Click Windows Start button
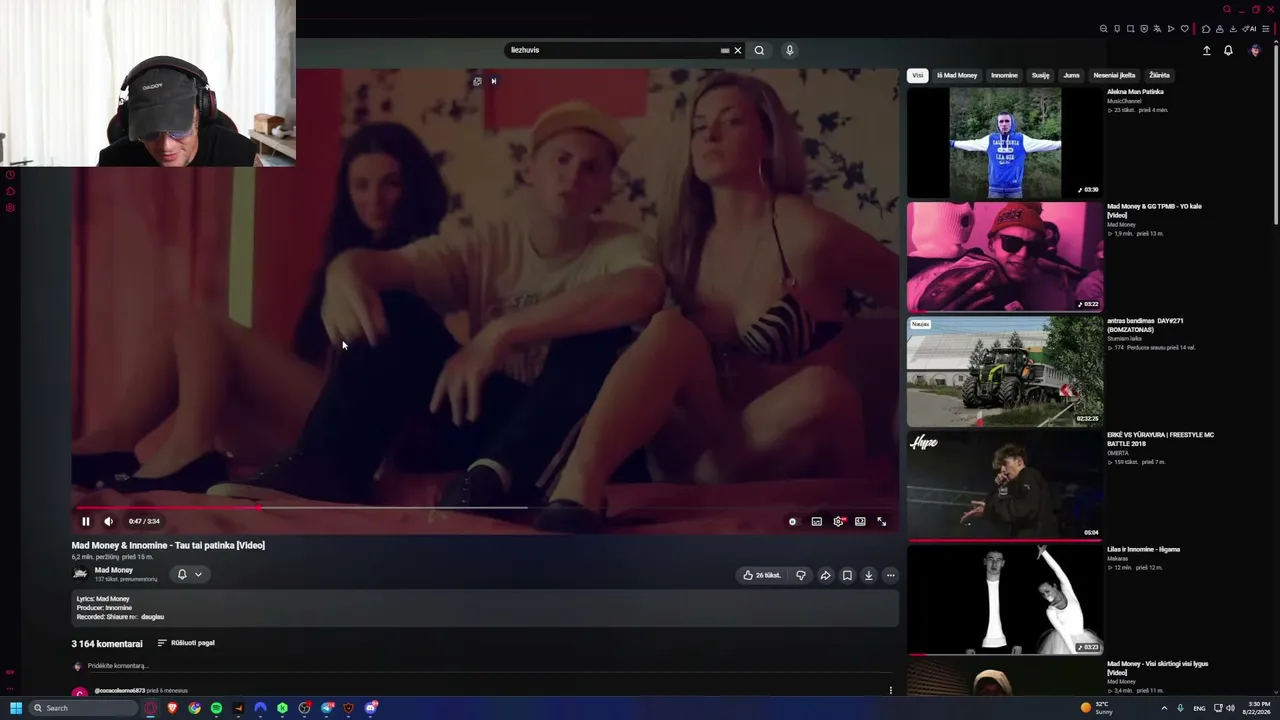This screenshot has height=720, width=1280. click(16, 708)
